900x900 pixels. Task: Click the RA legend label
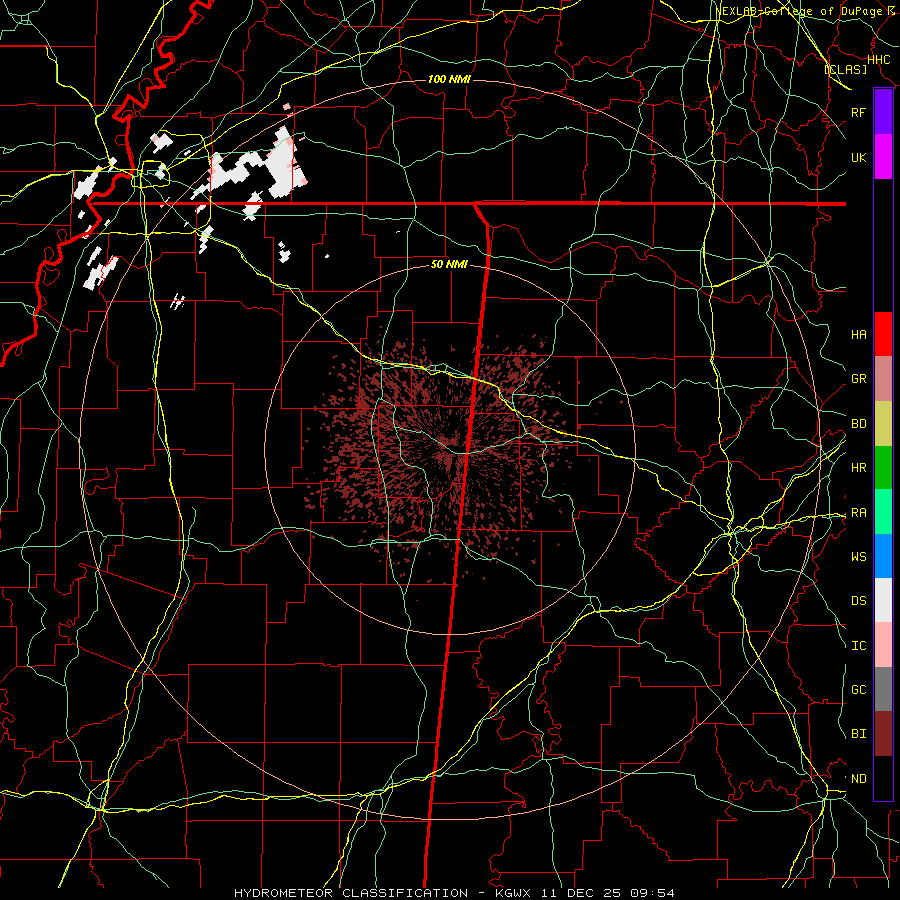[858, 513]
